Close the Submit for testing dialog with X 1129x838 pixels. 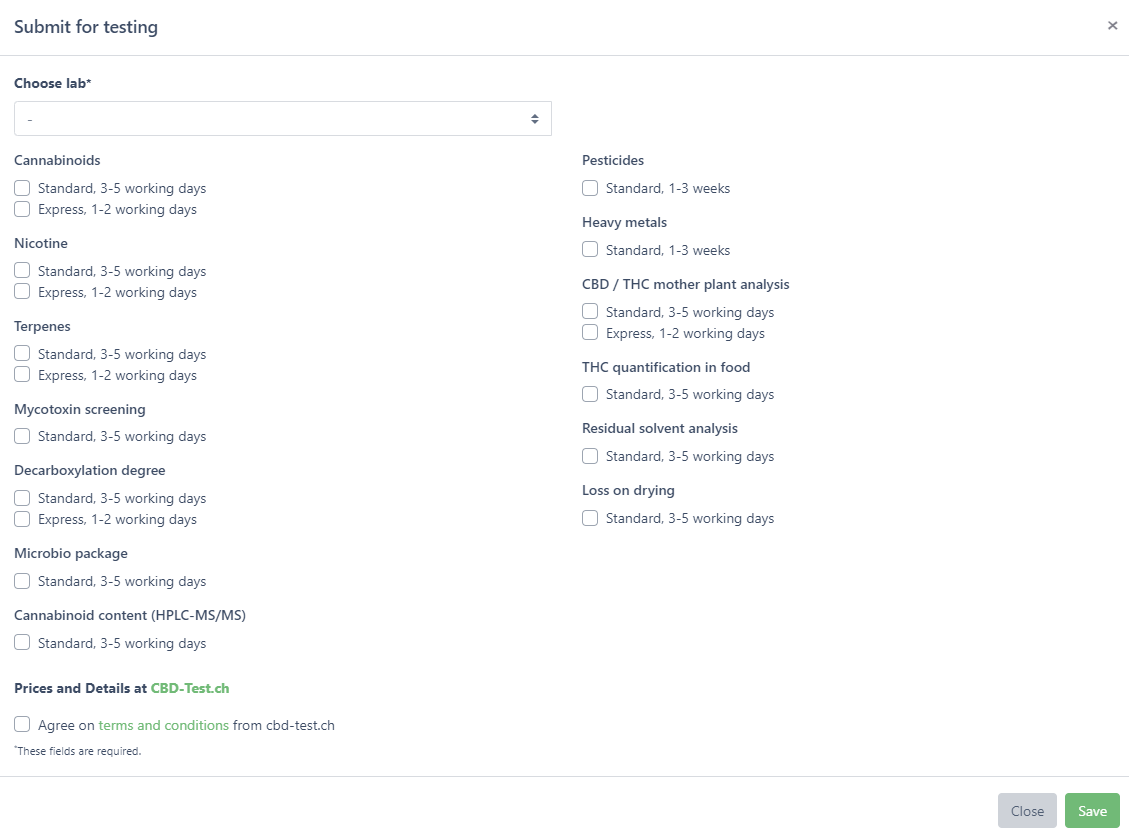tap(1112, 26)
